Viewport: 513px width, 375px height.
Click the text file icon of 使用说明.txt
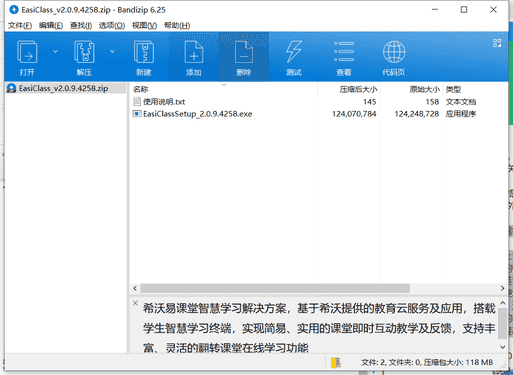coord(137,101)
